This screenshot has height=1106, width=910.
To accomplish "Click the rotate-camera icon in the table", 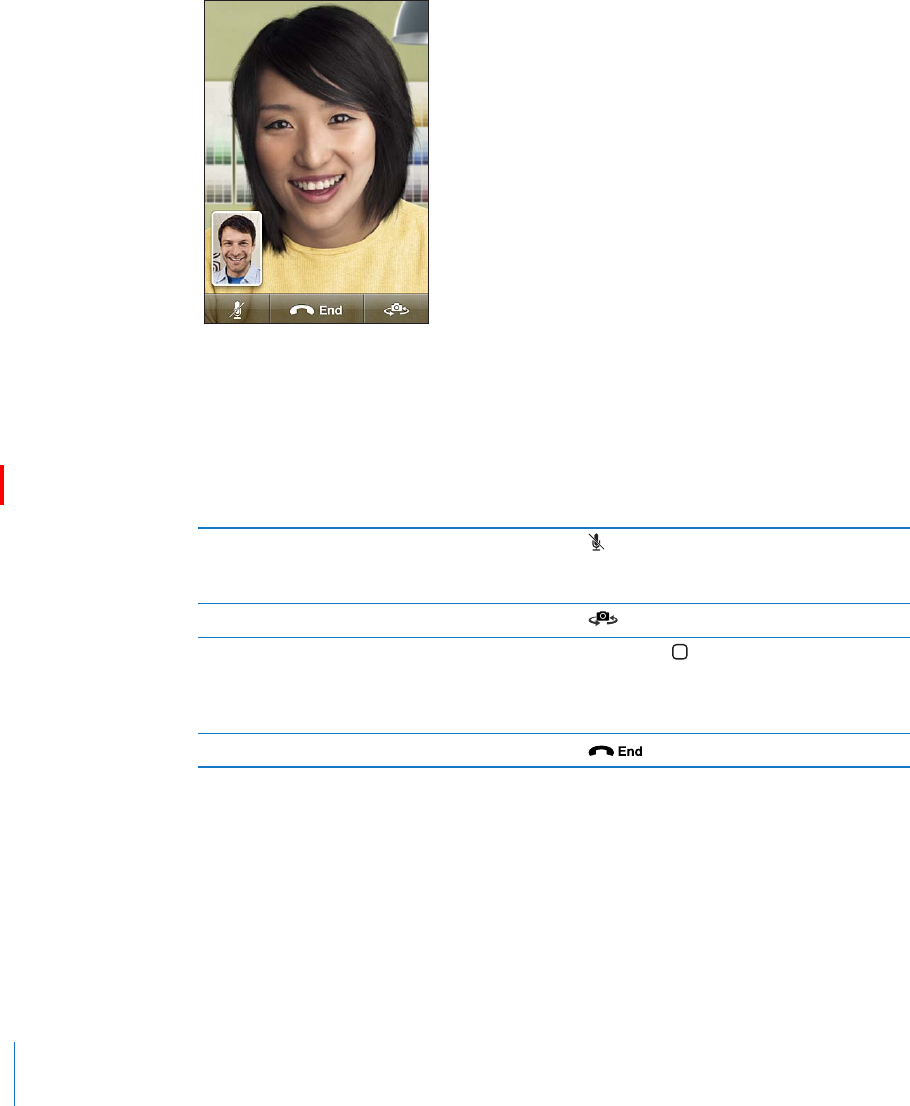I will [x=603, y=619].
